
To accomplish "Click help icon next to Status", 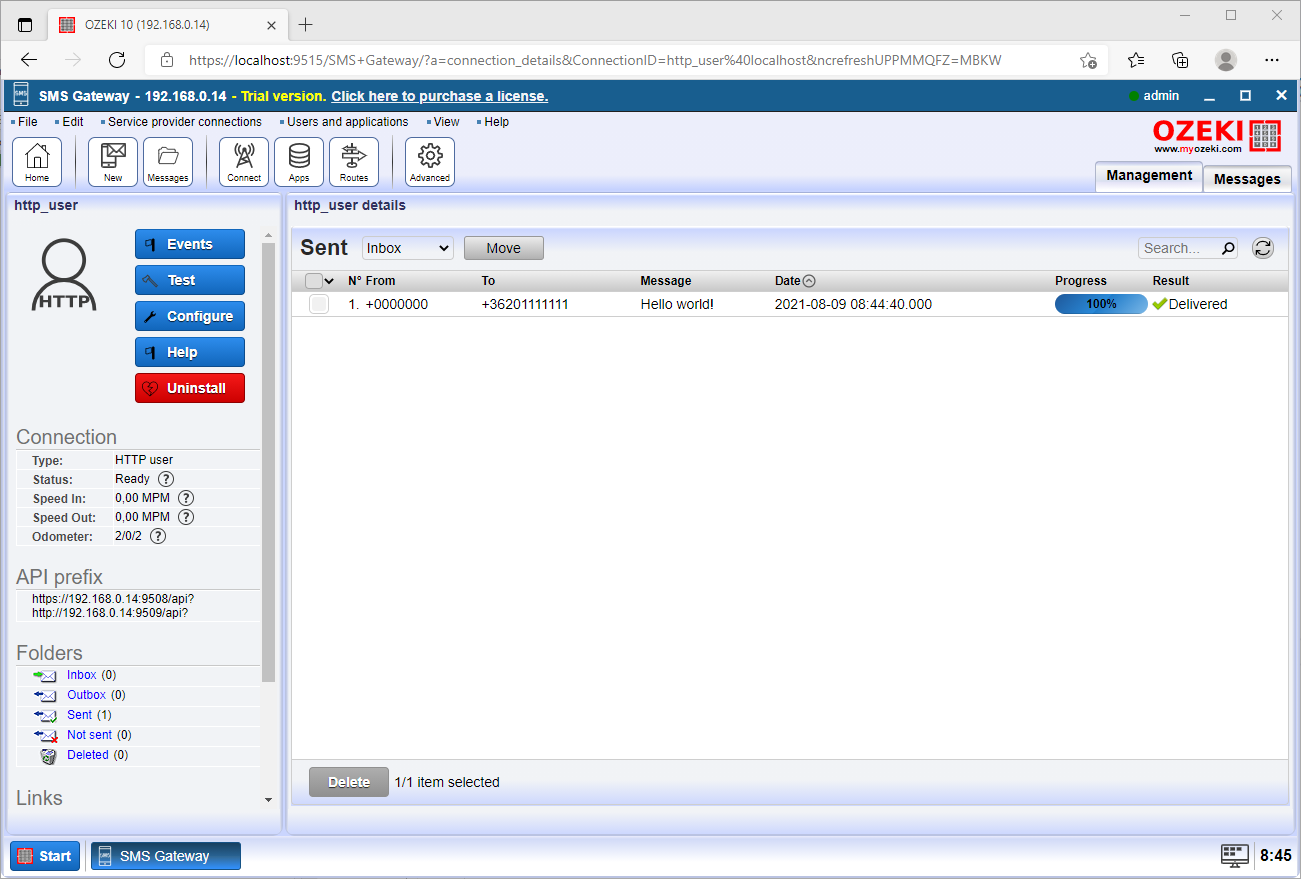I will (166, 479).
